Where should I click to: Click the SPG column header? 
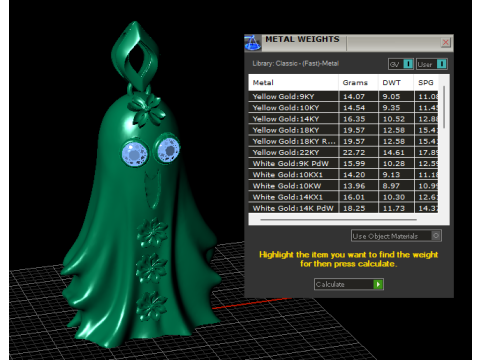coord(426,83)
